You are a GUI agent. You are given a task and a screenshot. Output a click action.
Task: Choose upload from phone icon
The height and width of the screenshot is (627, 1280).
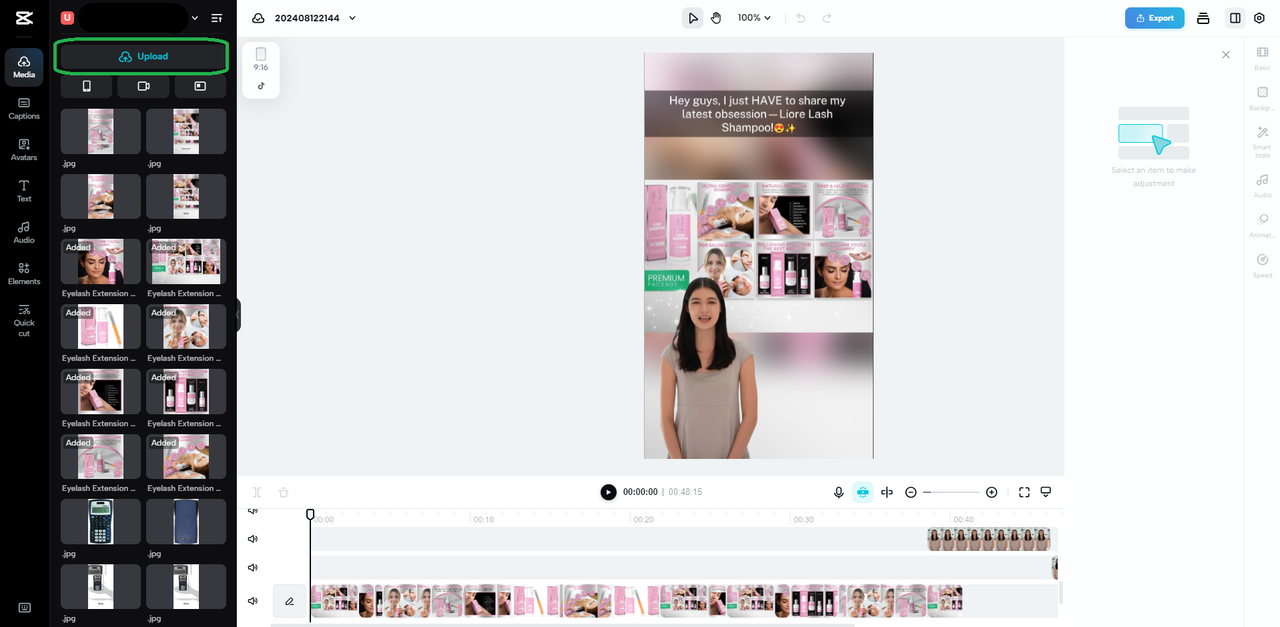86,86
